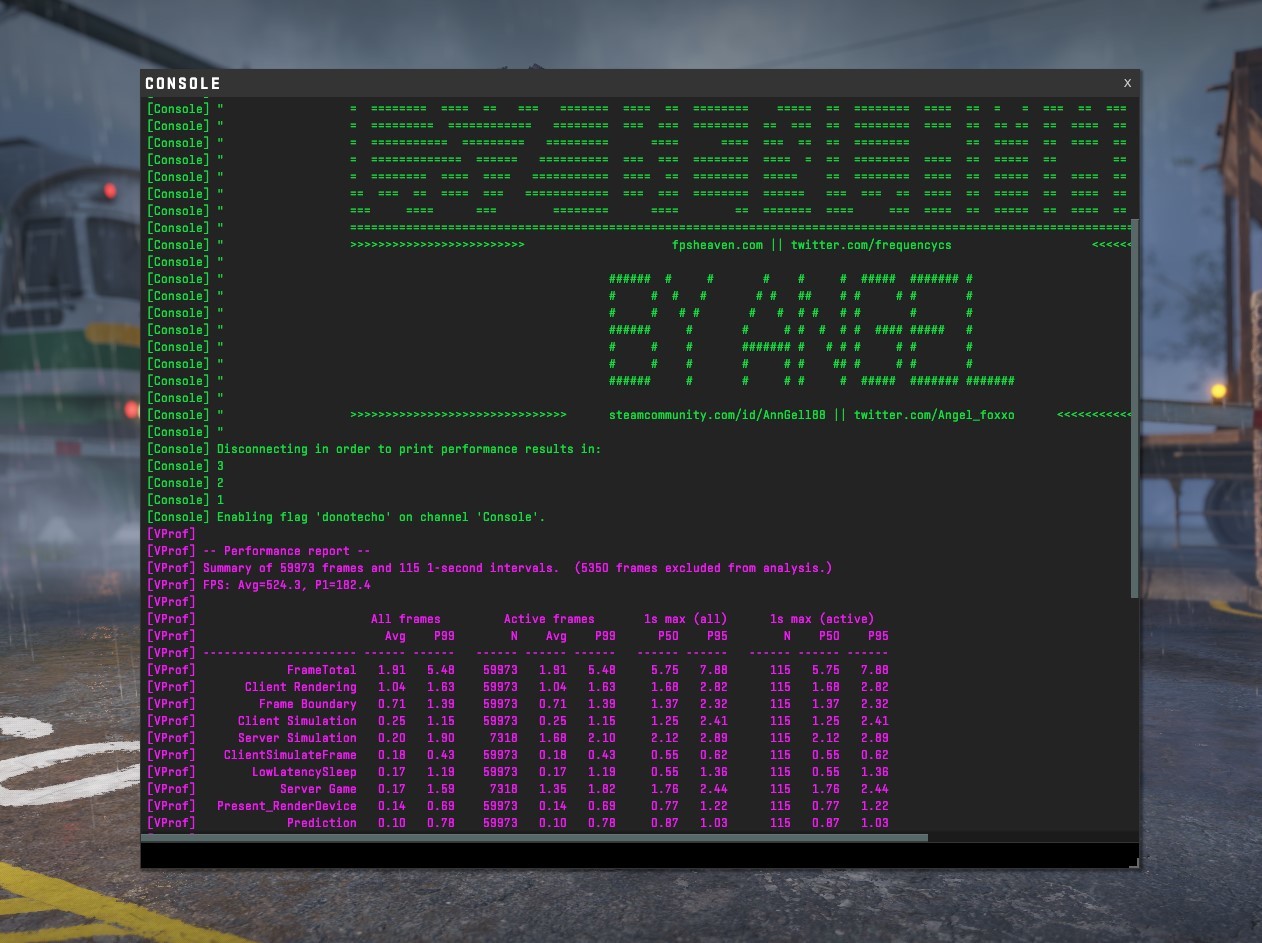Viewport: 1262px width, 943px height.
Task: Click the Server Simulation row label
Action: tap(297, 738)
